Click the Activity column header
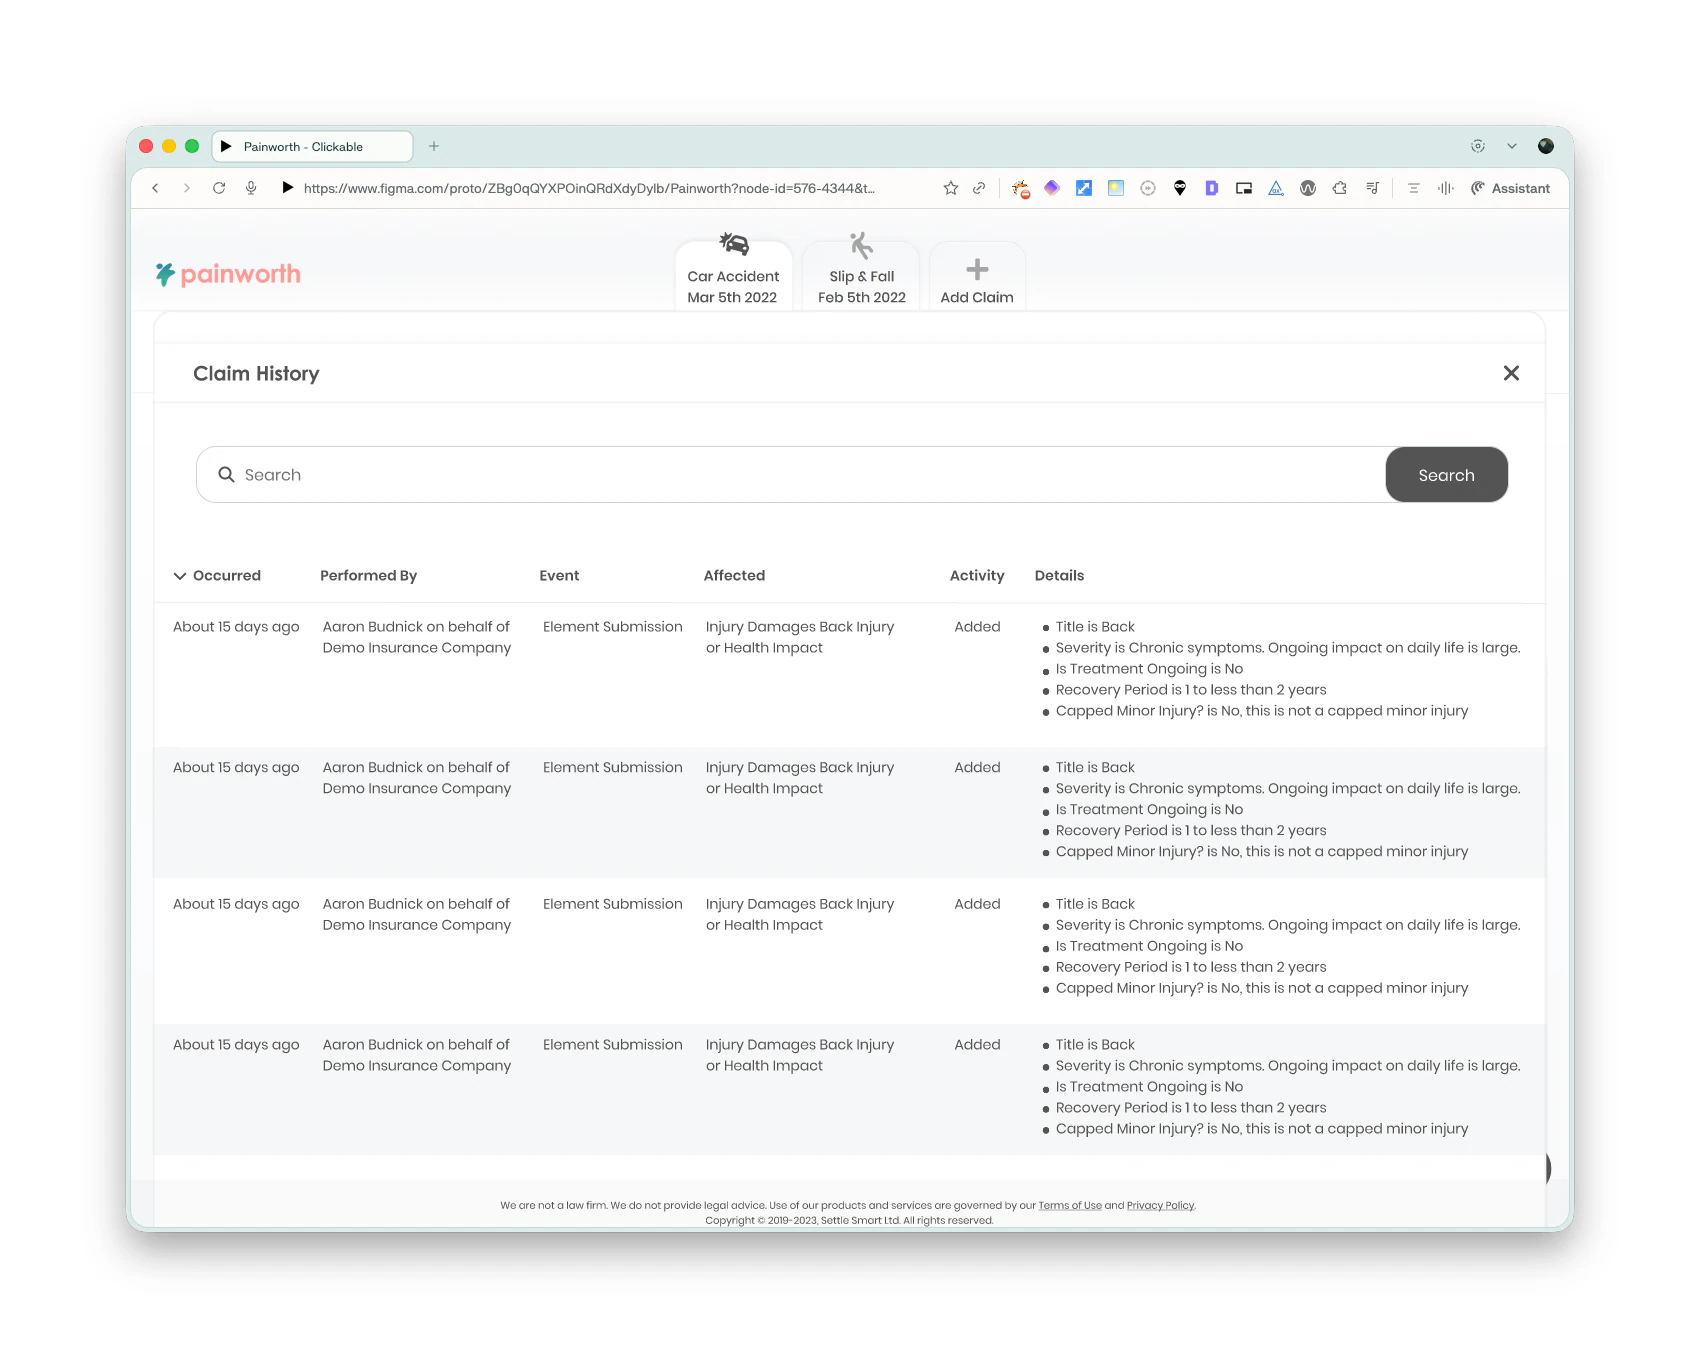This screenshot has height=1358, width=1700. coord(977,576)
